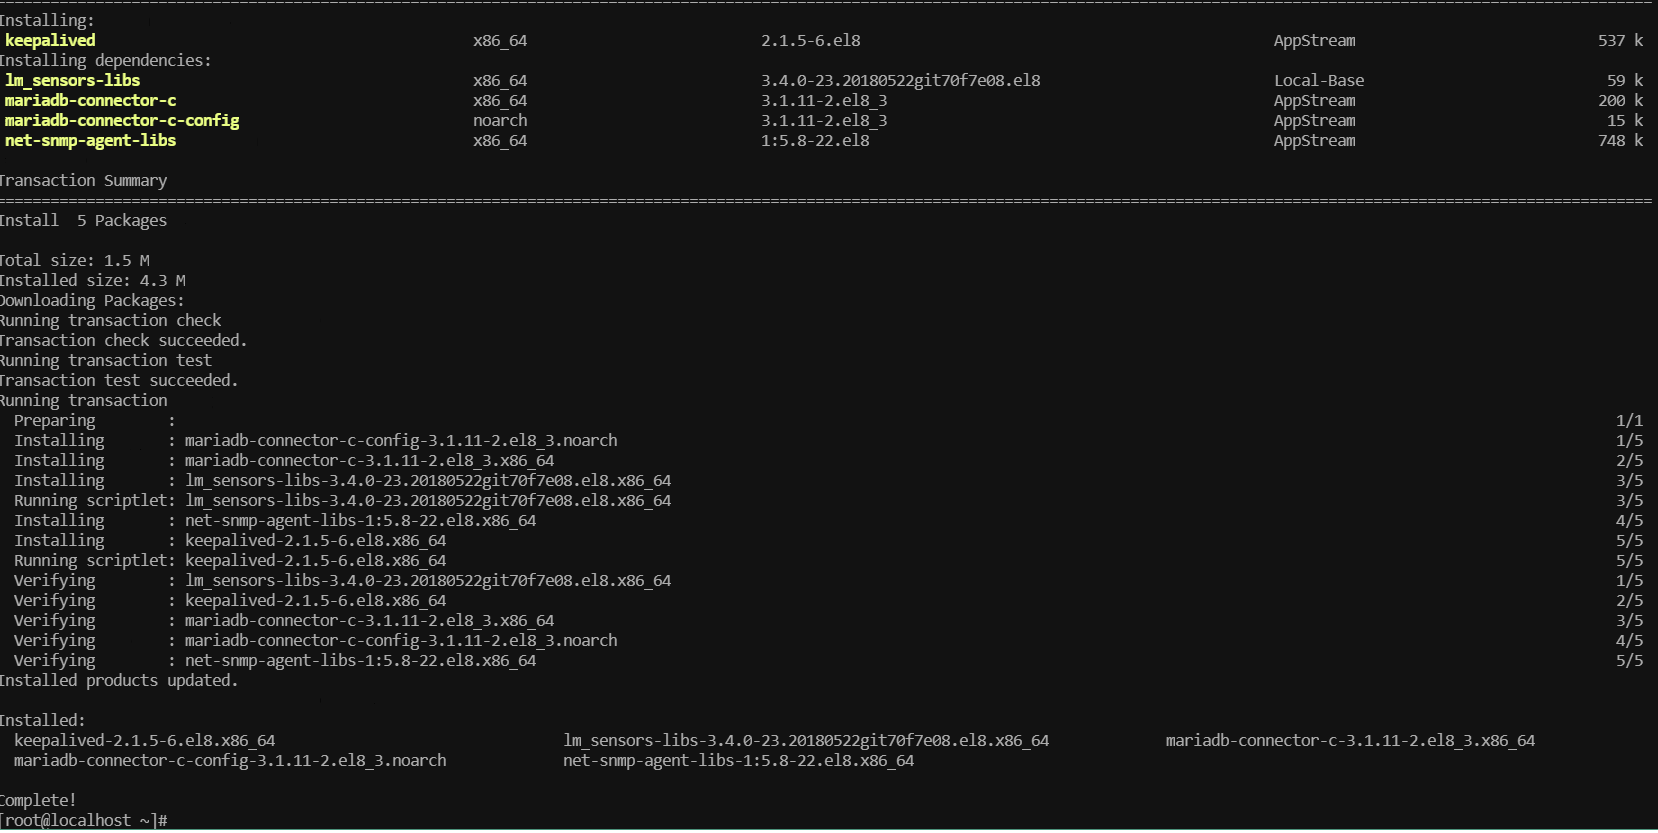Click Running scriptlet lm_sensors-libs line
Viewport: 1658px width, 833px height.
pyautogui.click(x=342, y=501)
